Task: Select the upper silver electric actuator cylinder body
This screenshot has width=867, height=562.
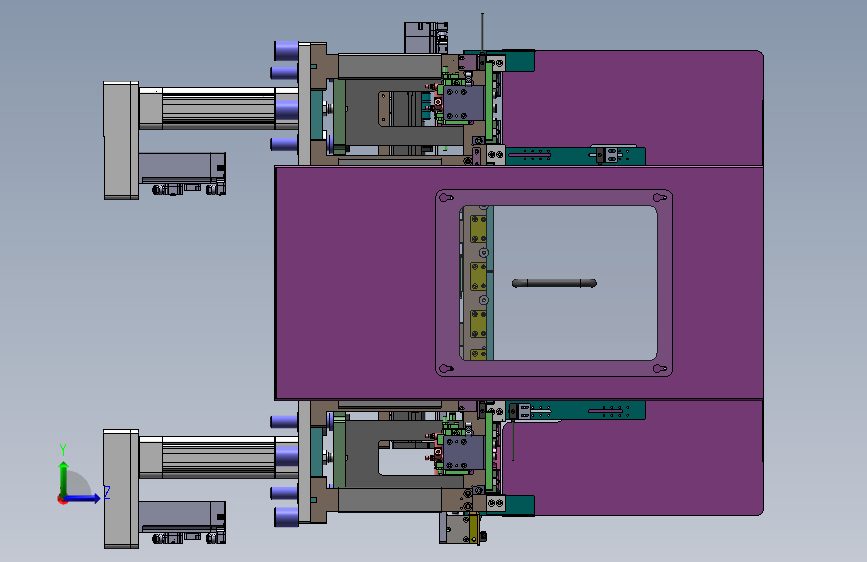Action: click(x=218, y=107)
